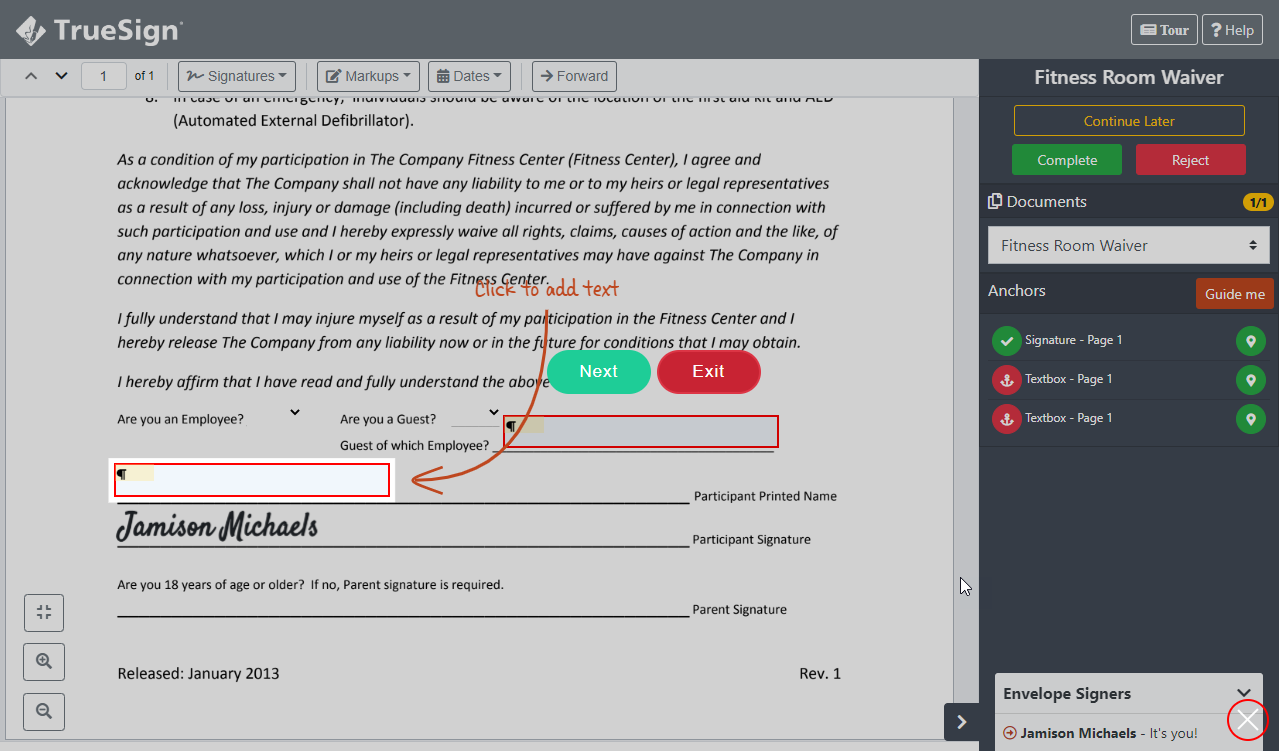1279x751 pixels.
Task: Toggle the green checkmark on Signature - Page 1
Action: 1006,340
